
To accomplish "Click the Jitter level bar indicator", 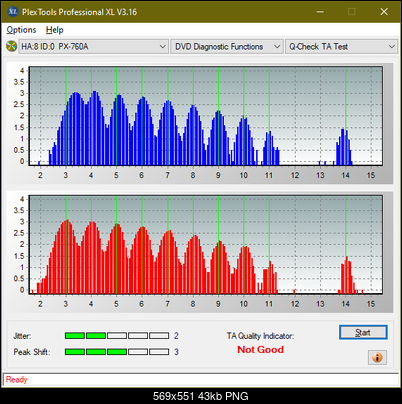I will (117, 336).
